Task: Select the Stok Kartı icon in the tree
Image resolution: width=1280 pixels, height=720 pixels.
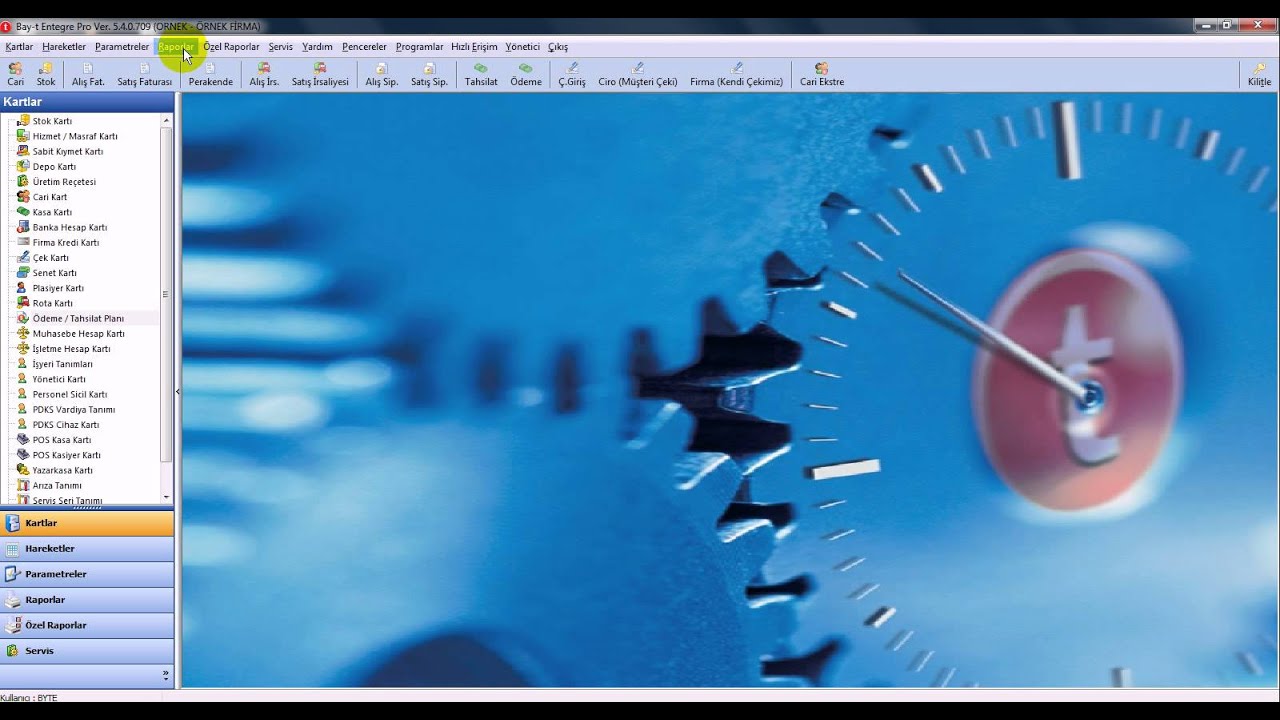Action: [x=23, y=121]
